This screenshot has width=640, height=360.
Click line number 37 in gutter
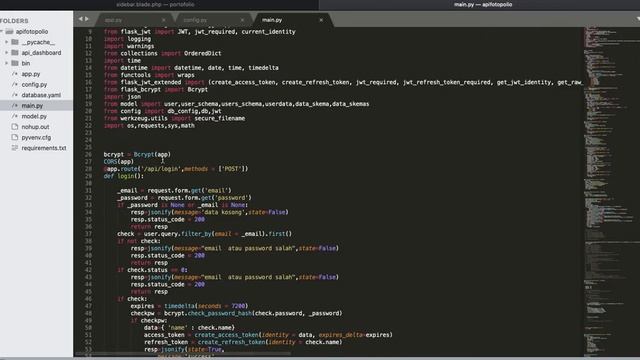pyautogui.click(x=89, y=234)
